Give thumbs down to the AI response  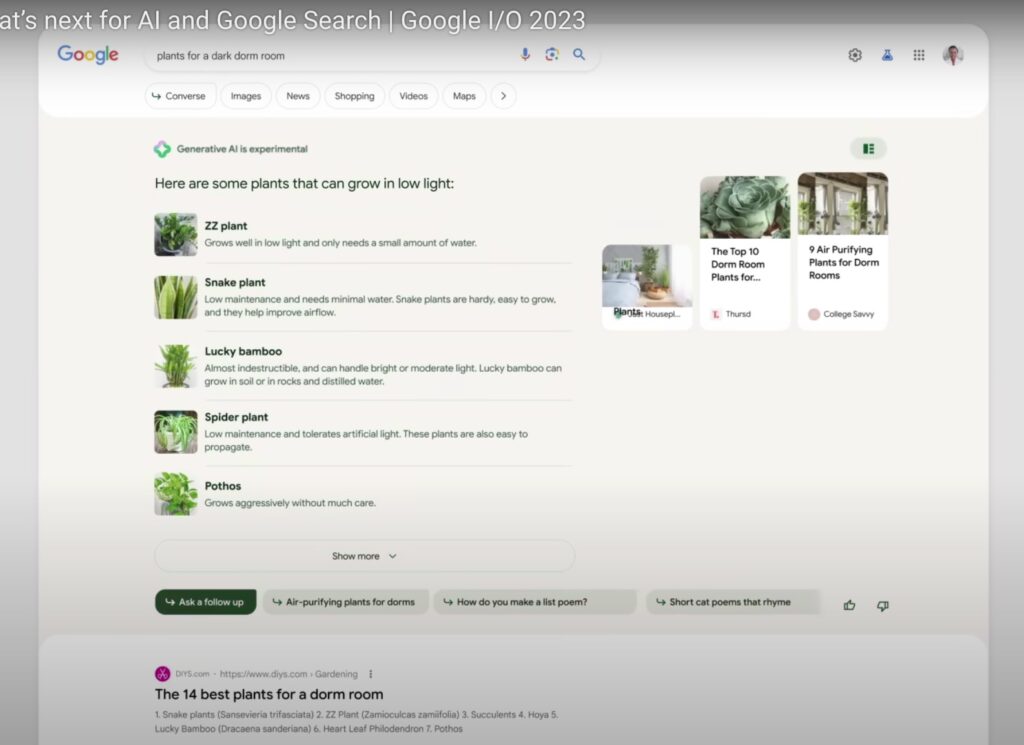click(882, 605)
